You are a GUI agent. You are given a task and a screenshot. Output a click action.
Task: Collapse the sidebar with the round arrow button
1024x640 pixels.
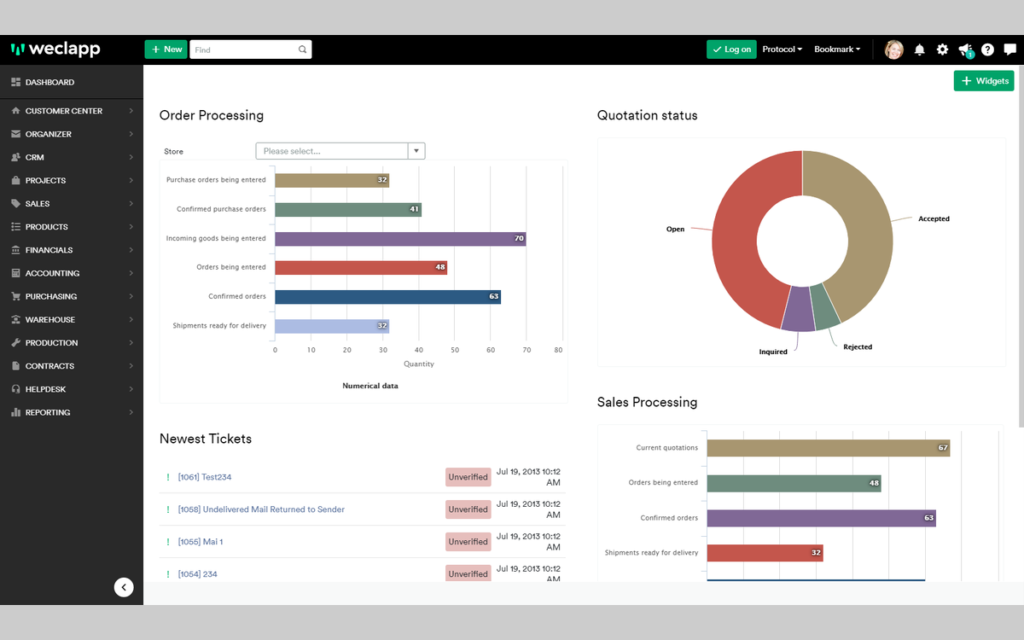click(123, 587)
